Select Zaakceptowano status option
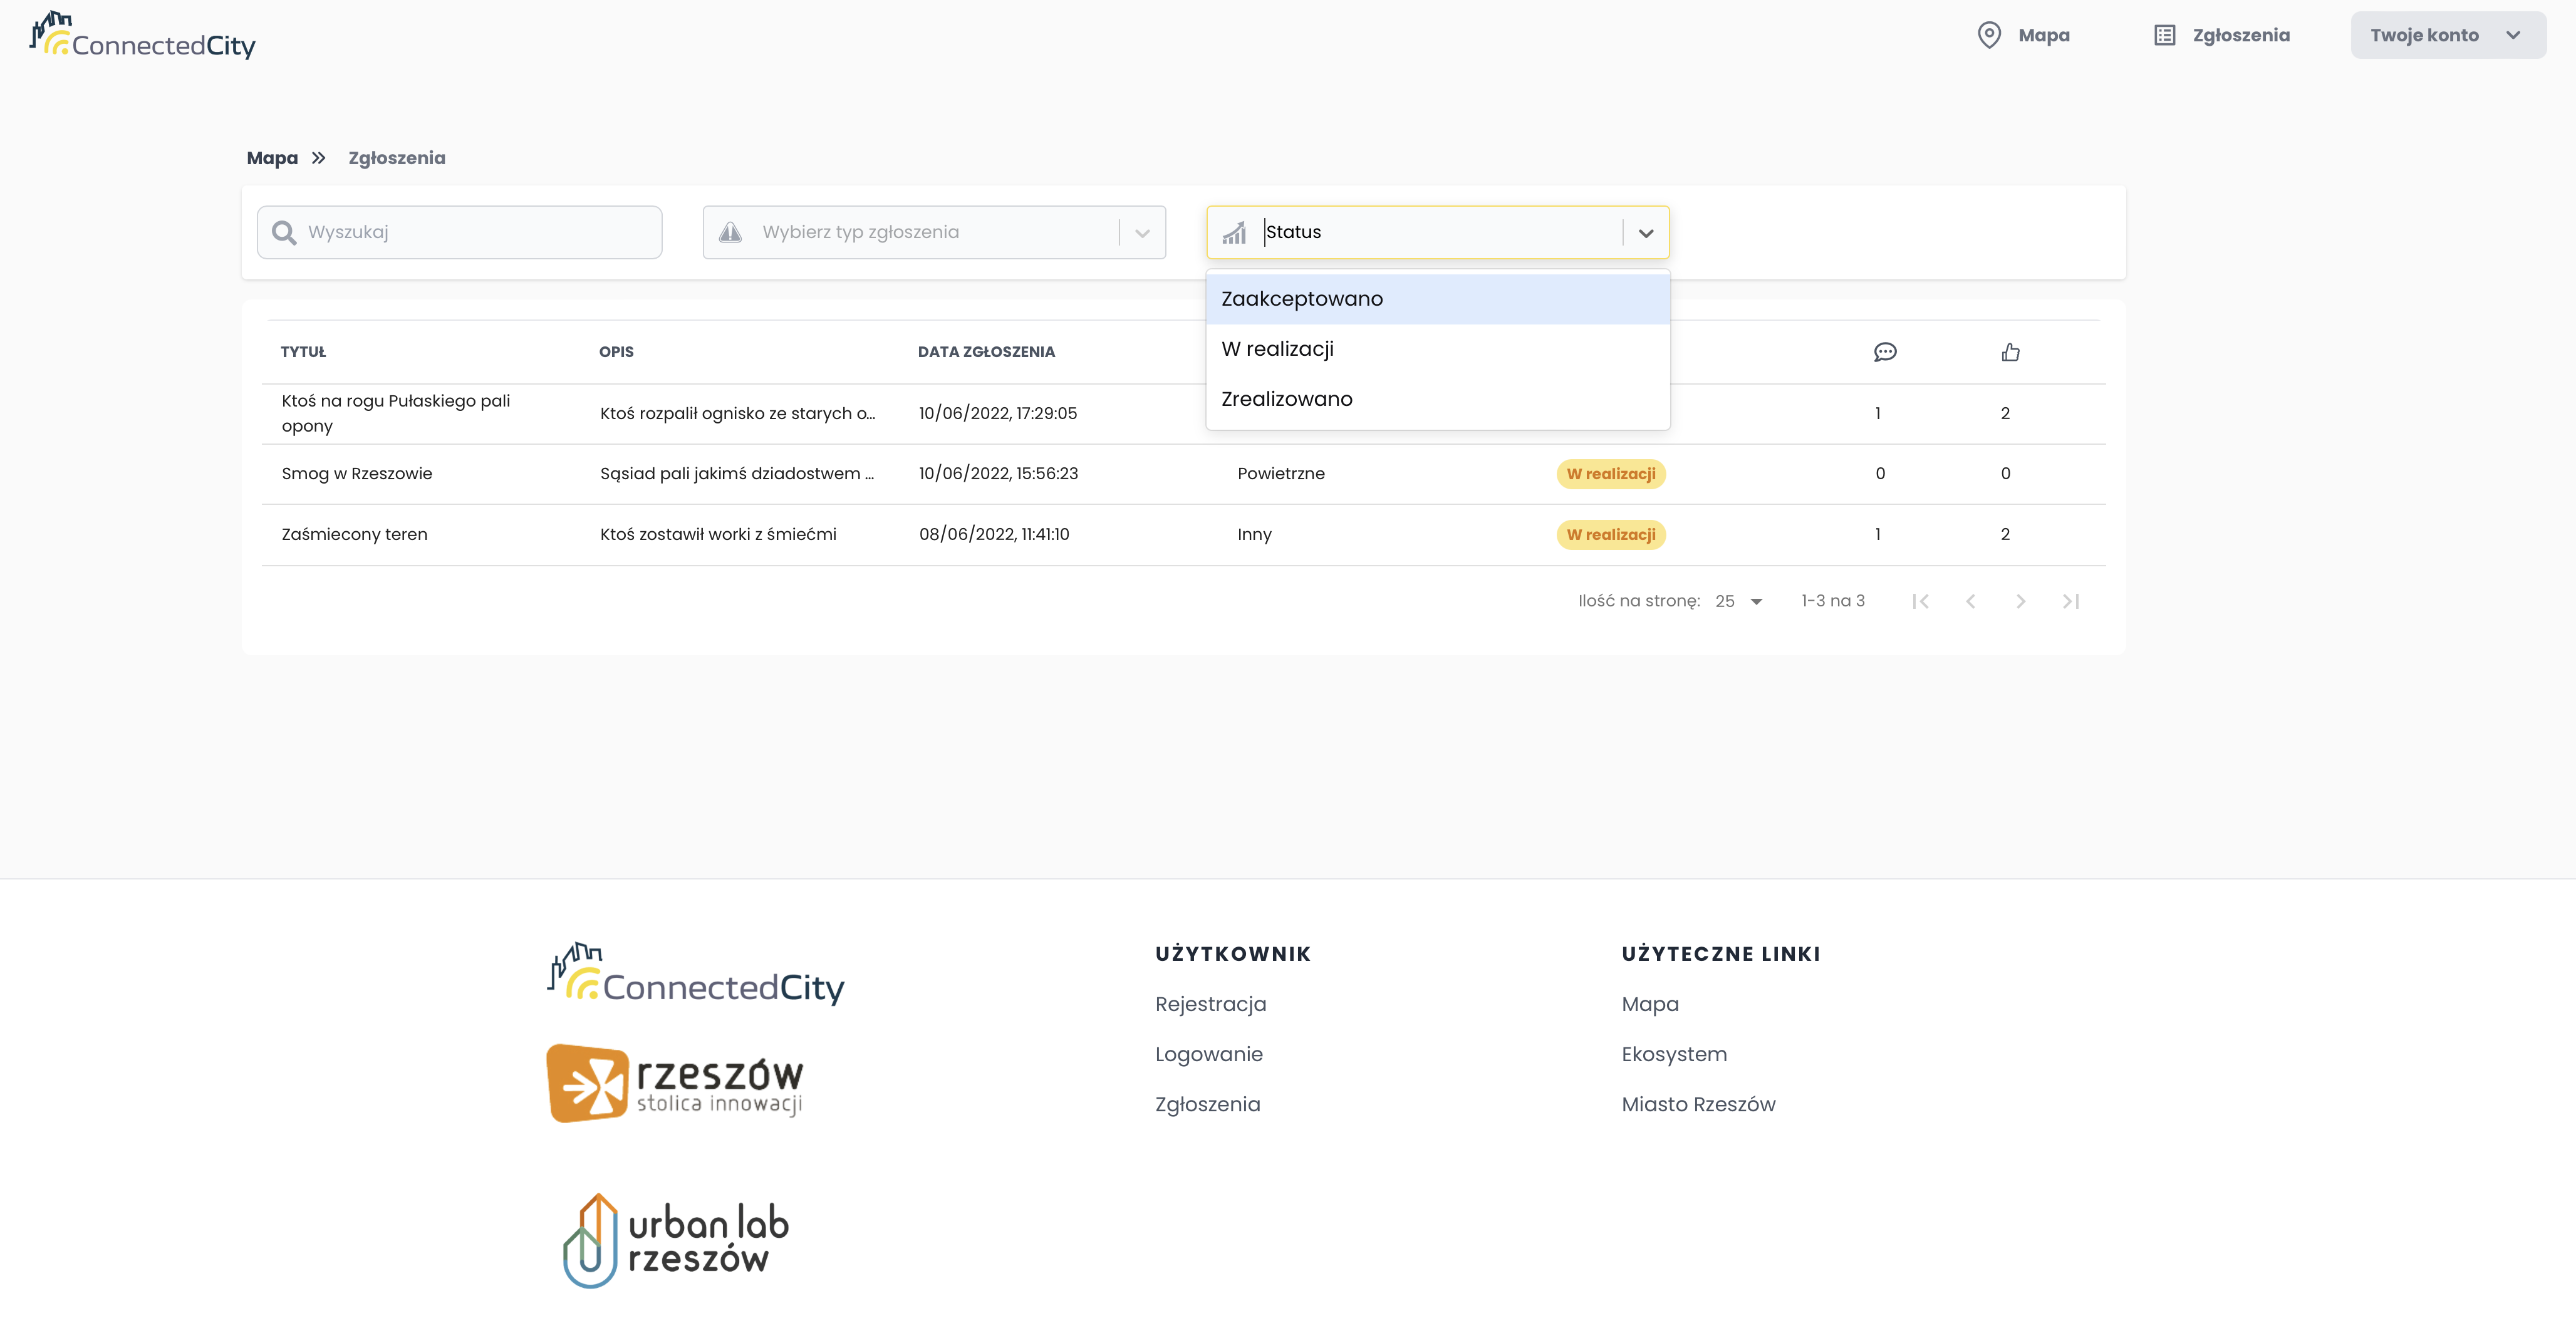The width and height of the screenshot is (2576, 1328). point(1437,299)
